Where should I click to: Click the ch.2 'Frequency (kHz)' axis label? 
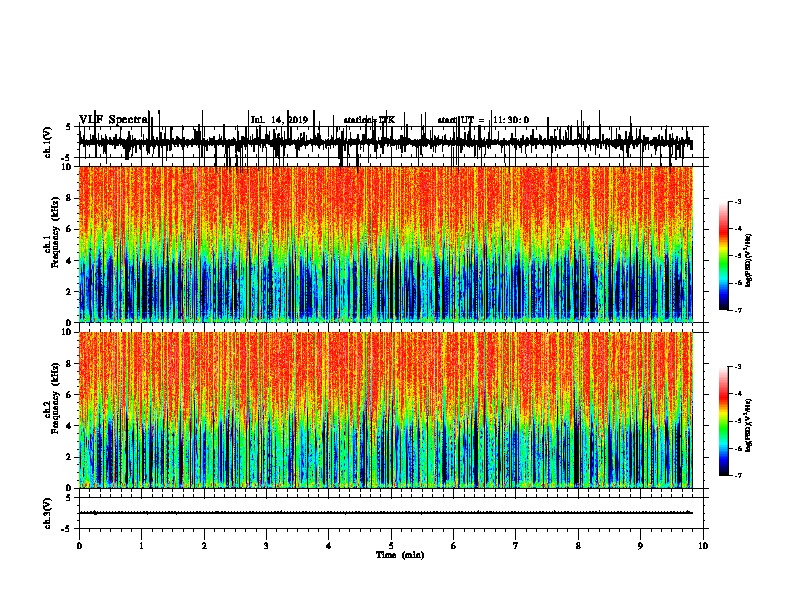coord(55,398)
